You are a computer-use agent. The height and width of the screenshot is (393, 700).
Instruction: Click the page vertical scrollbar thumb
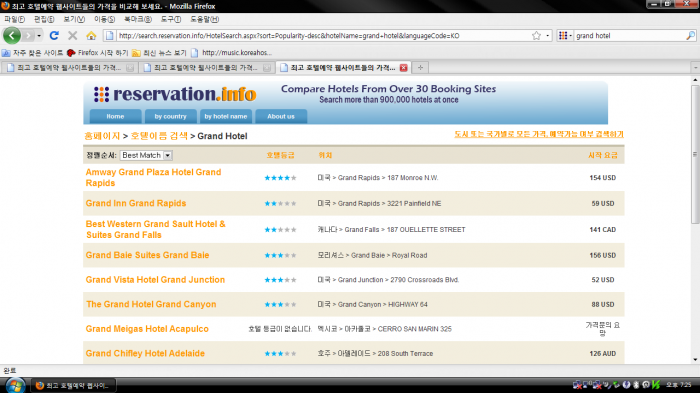(x=695, y=154)
